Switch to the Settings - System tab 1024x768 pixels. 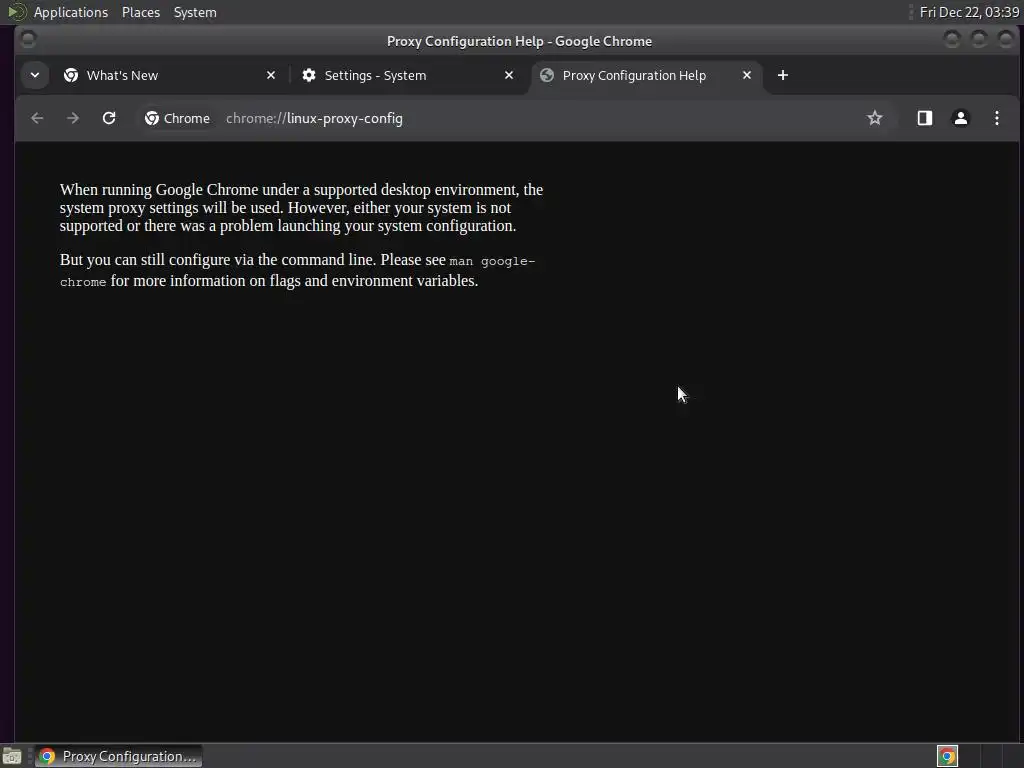408,75
